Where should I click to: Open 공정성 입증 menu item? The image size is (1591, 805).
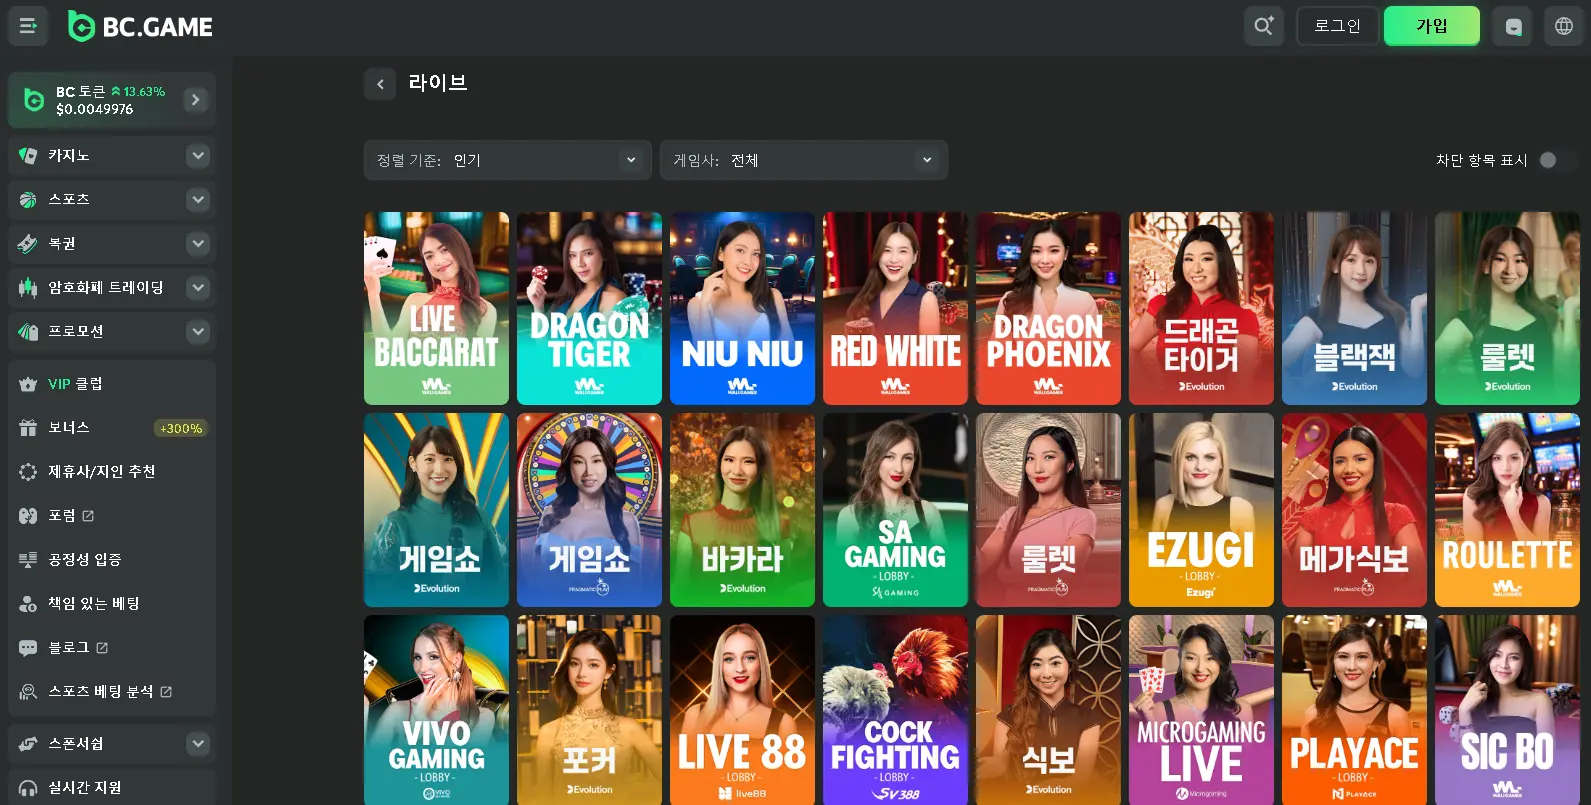click(85, 560)
